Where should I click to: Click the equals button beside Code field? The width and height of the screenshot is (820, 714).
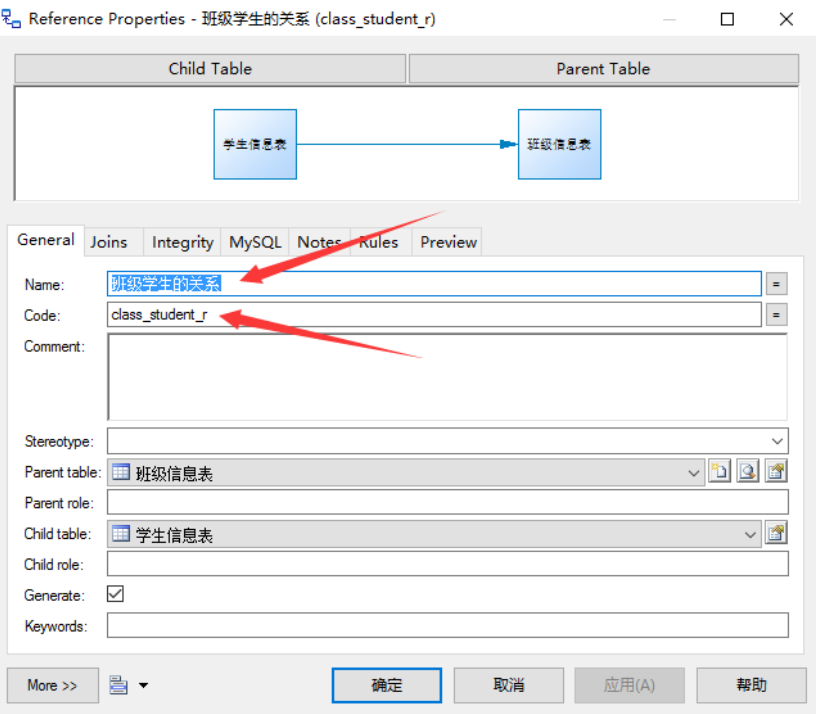pos(777,315)
